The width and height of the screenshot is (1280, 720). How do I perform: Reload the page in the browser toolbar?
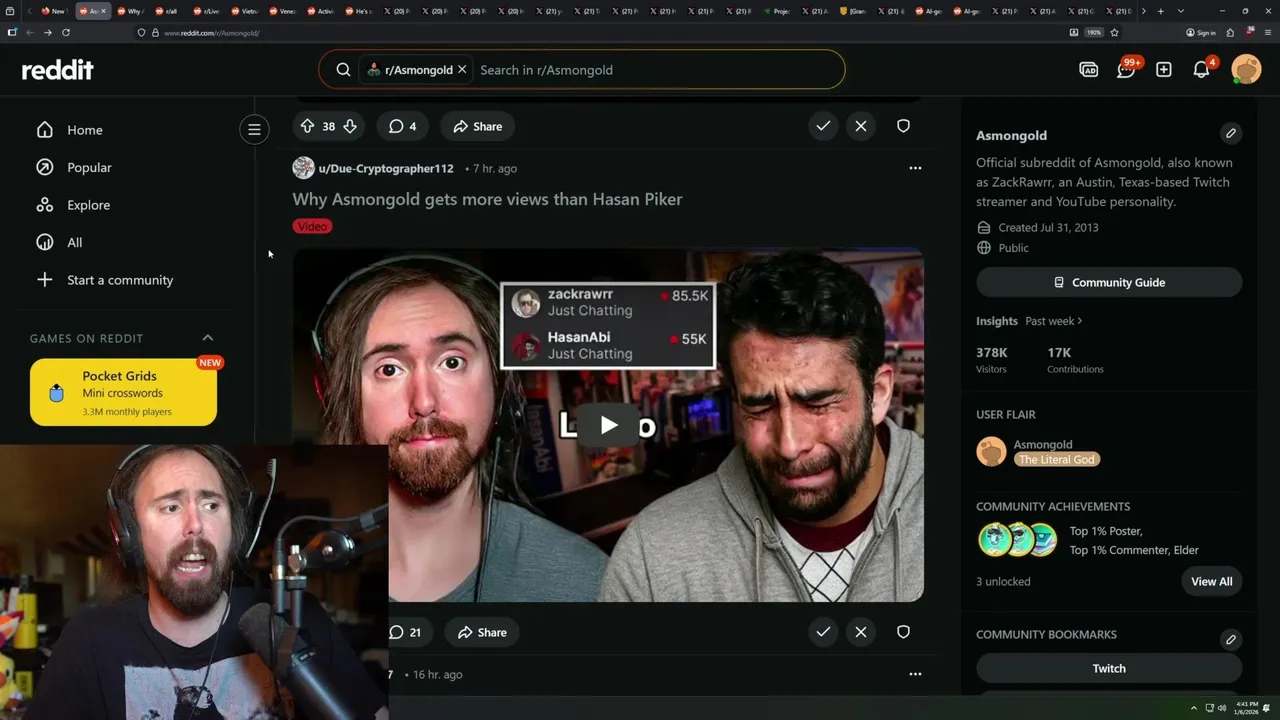[66, 32]
